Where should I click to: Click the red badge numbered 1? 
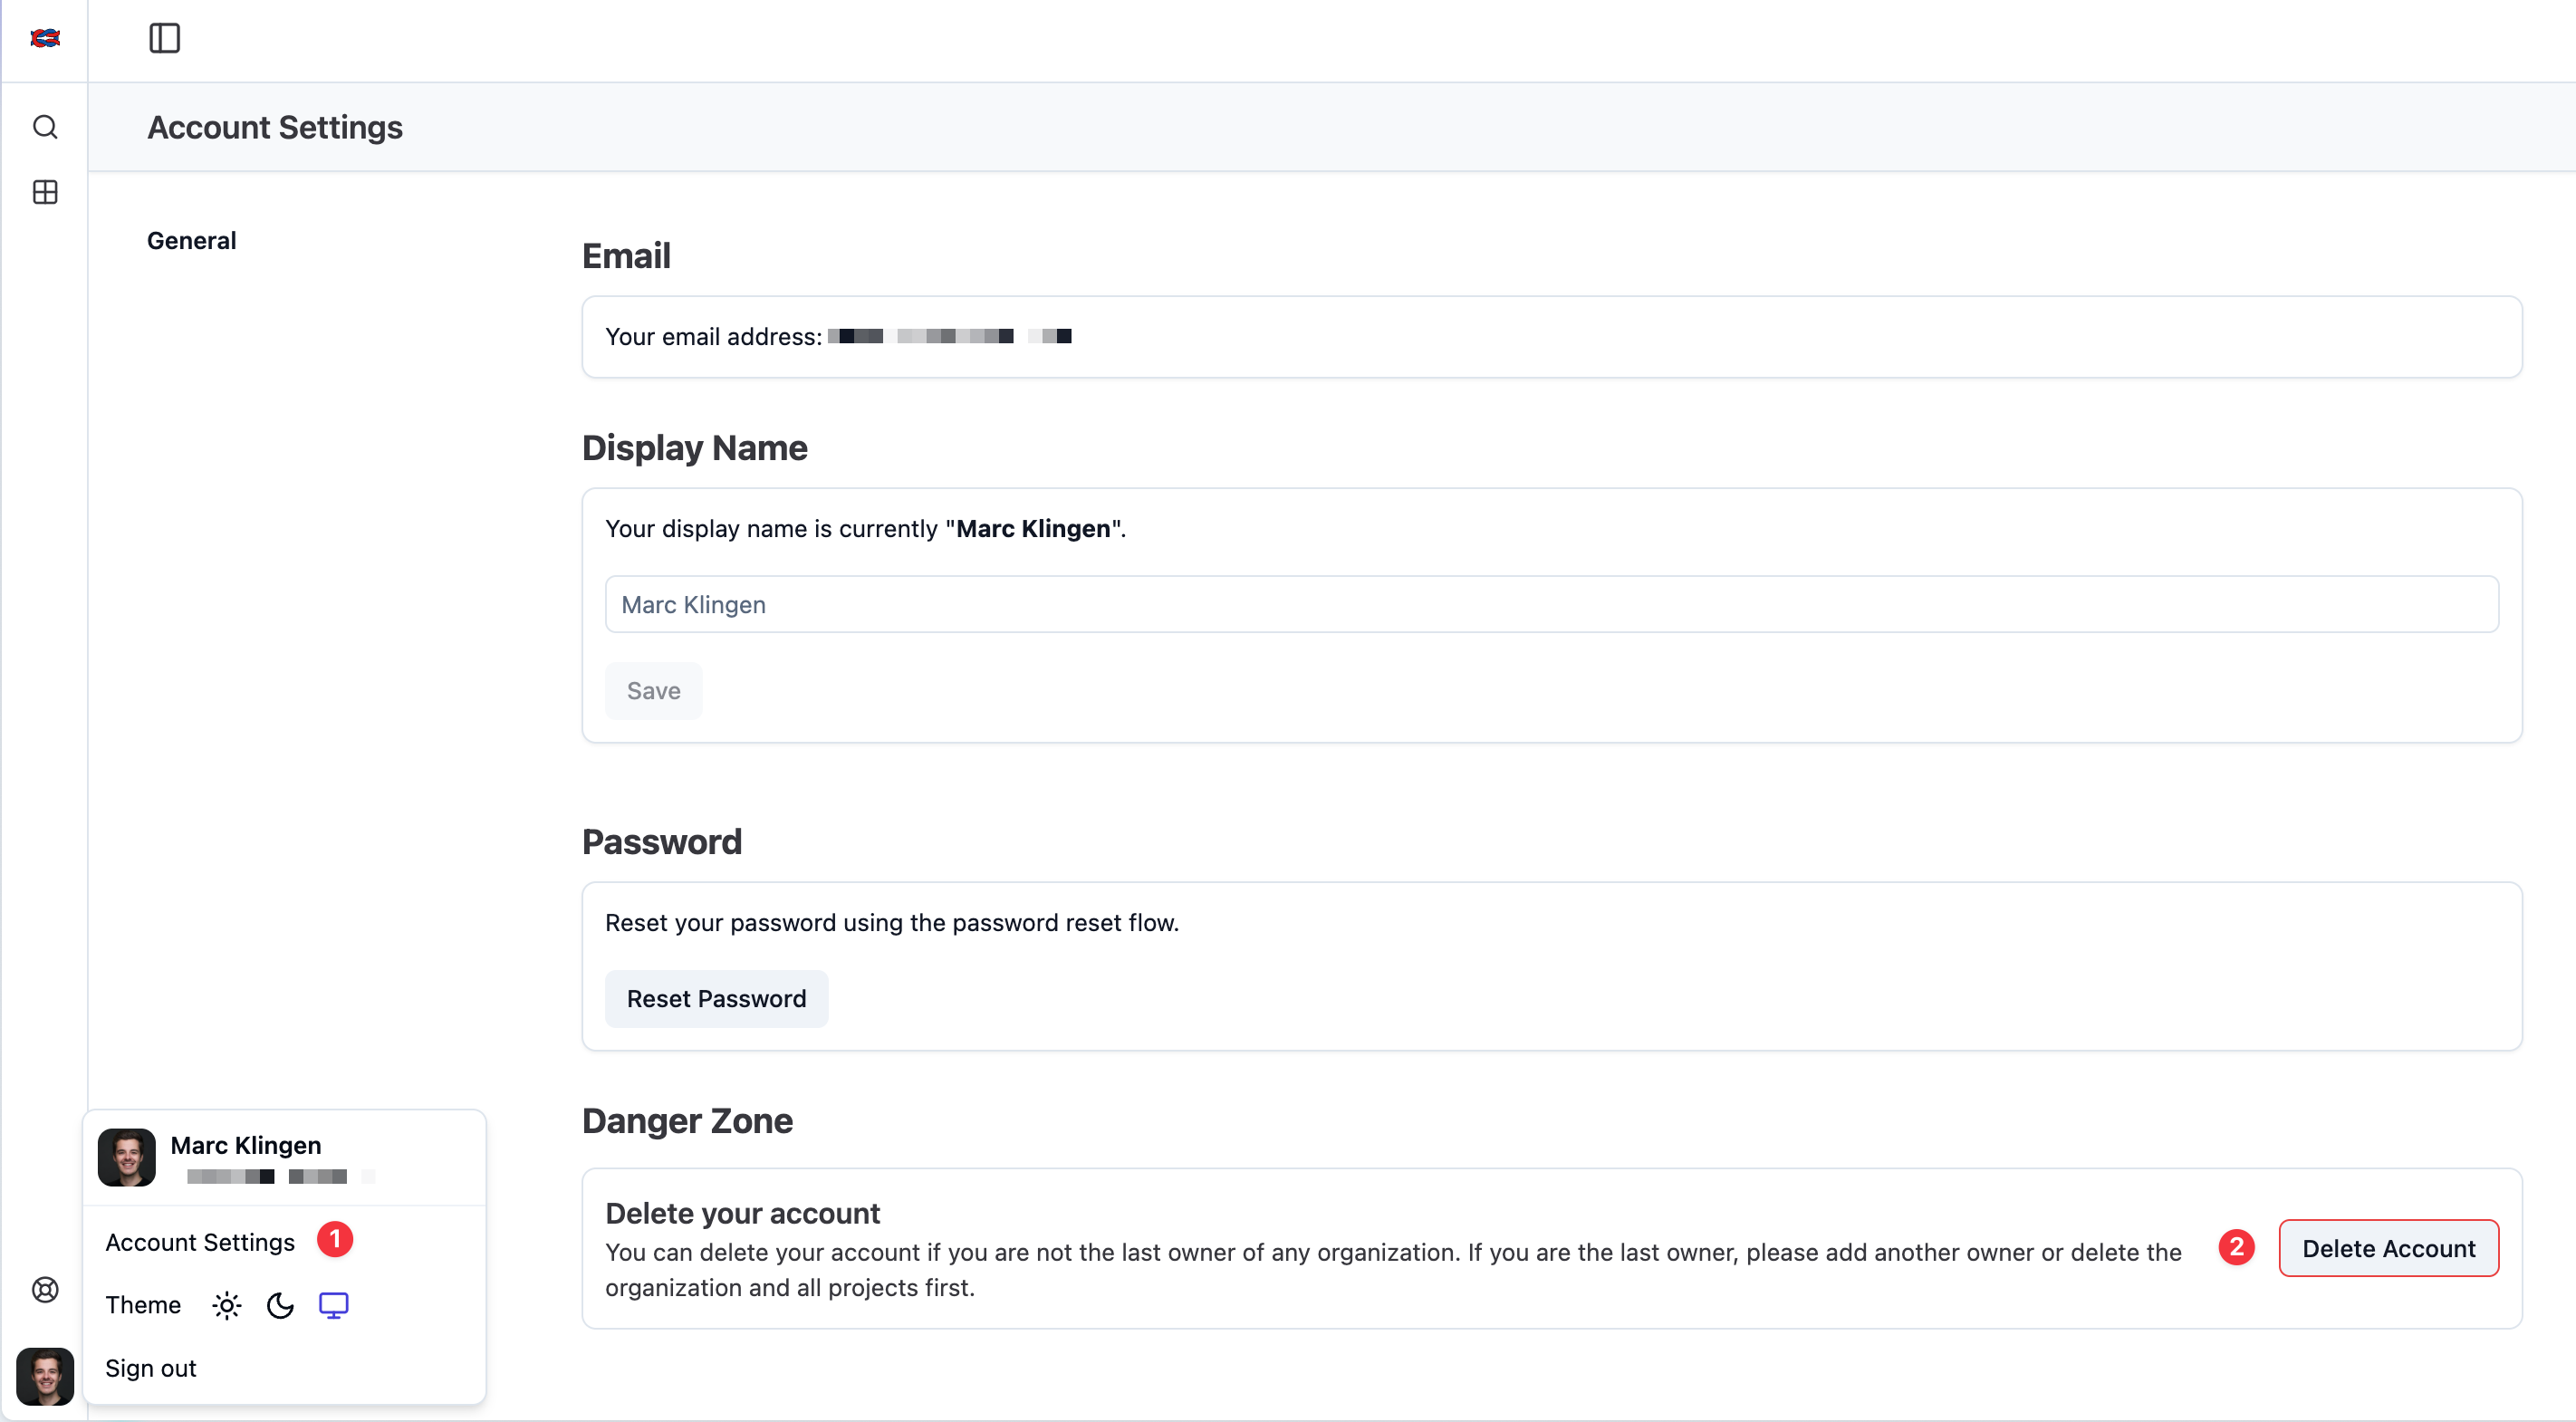(335, 1239)
